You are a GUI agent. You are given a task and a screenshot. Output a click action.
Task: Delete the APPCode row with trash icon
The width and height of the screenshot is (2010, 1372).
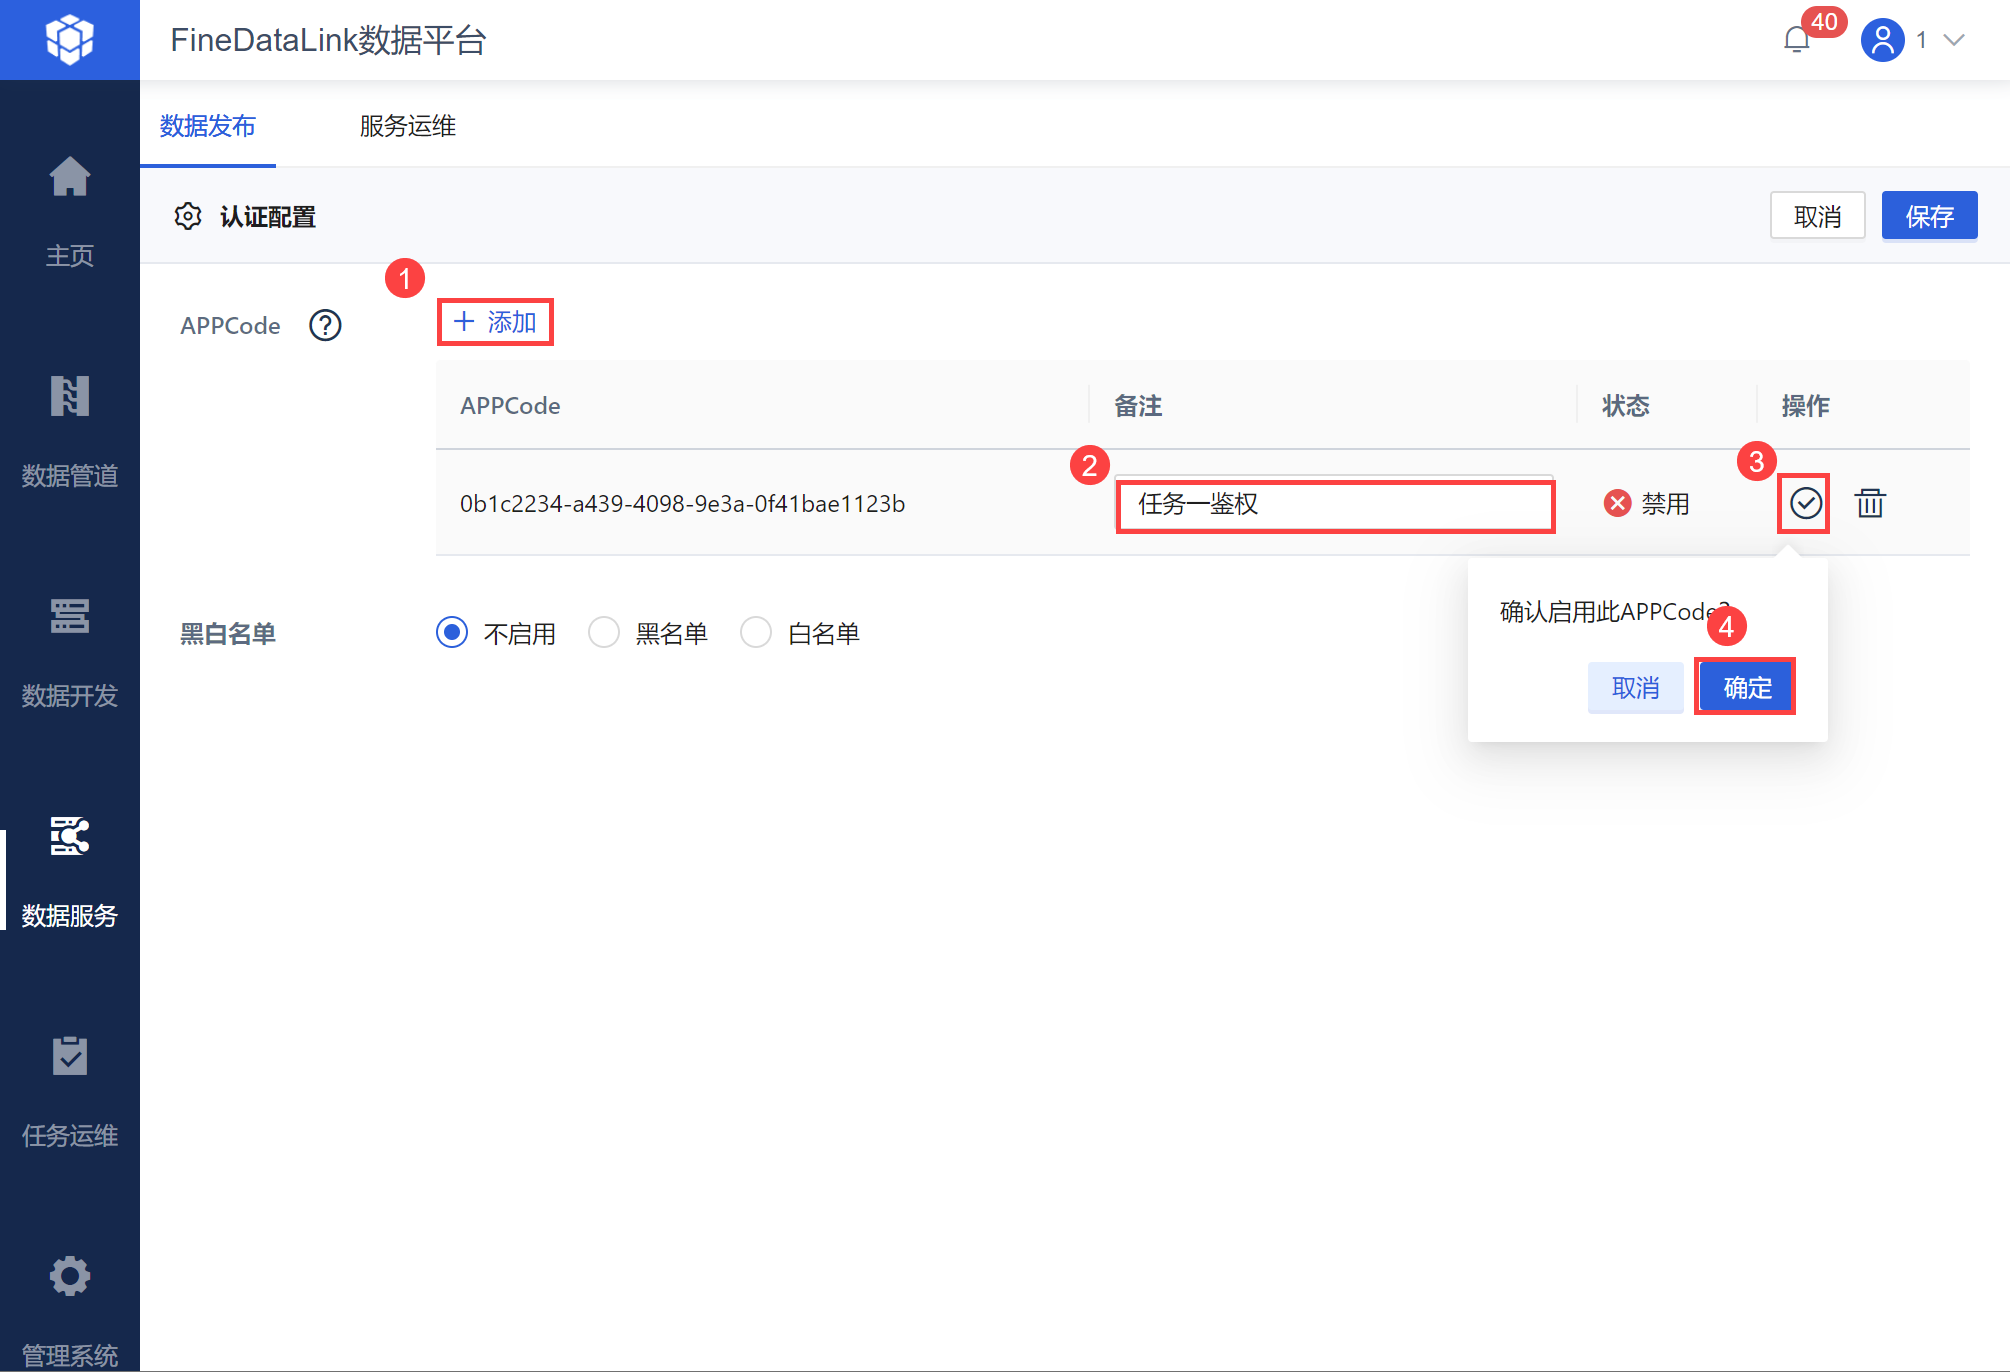[1870, 503]
